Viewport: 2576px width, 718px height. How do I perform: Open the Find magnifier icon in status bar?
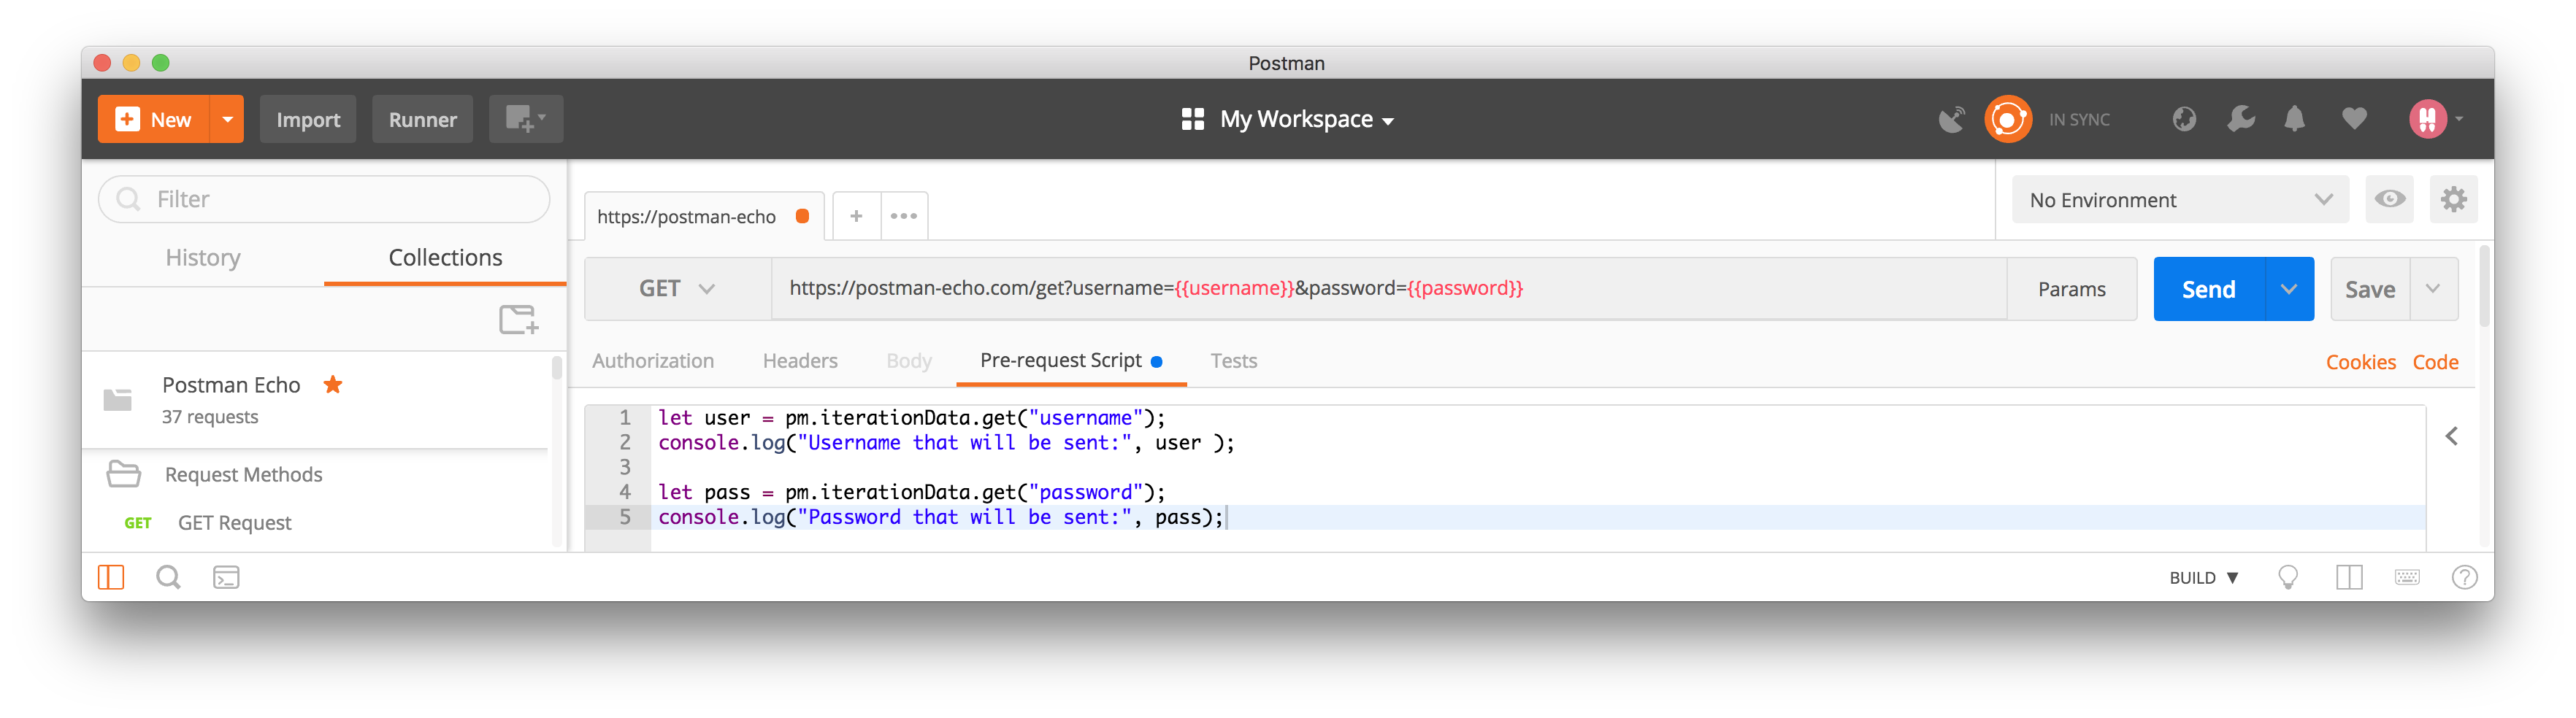point(168,577)
